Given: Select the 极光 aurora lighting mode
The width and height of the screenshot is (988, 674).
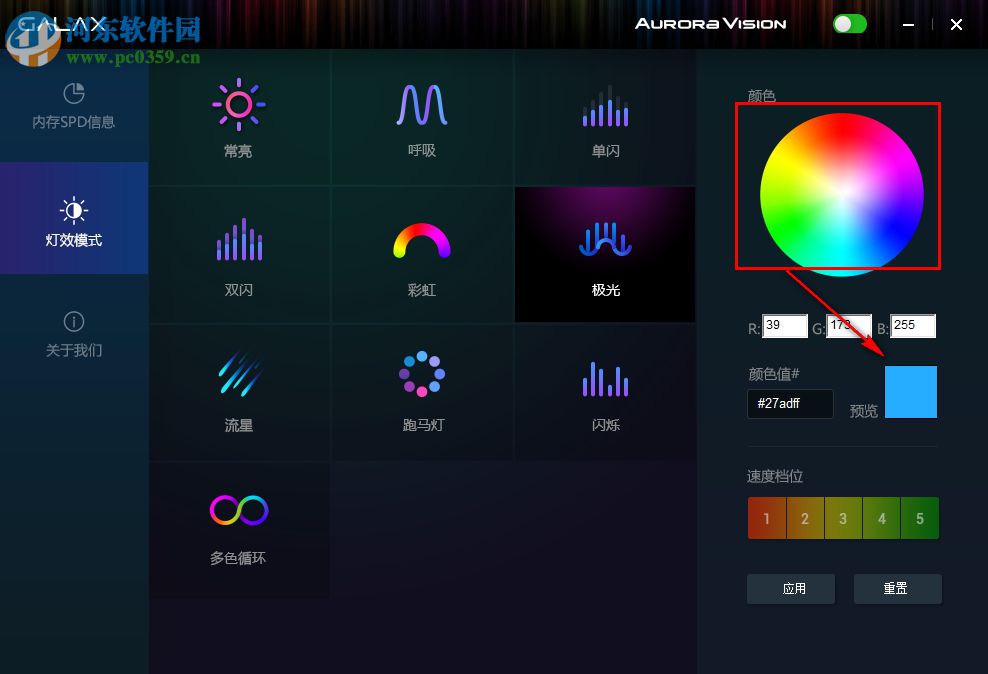Looking at the screenshot, I should [x=605, y=254].
